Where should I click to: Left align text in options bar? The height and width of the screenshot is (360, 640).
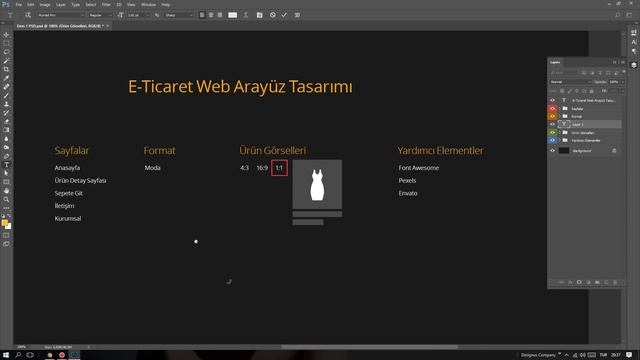tap(202, 15)
